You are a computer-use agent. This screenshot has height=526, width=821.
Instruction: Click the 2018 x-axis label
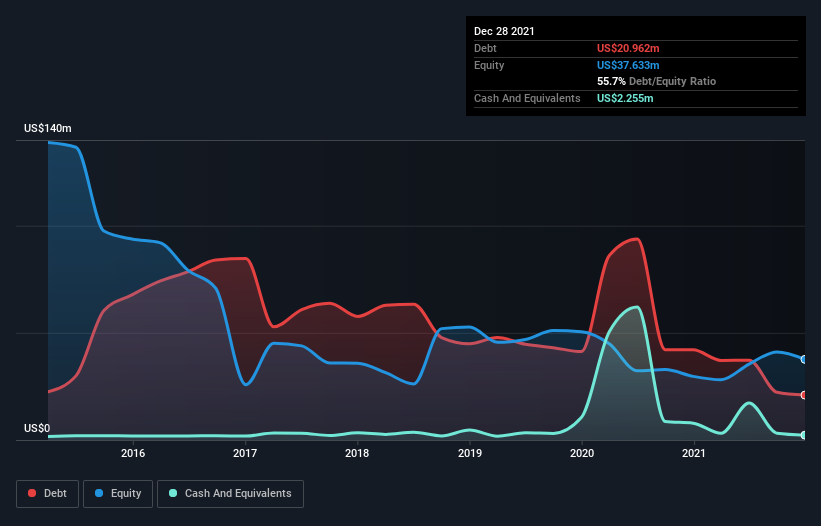(x=357, y=453)
